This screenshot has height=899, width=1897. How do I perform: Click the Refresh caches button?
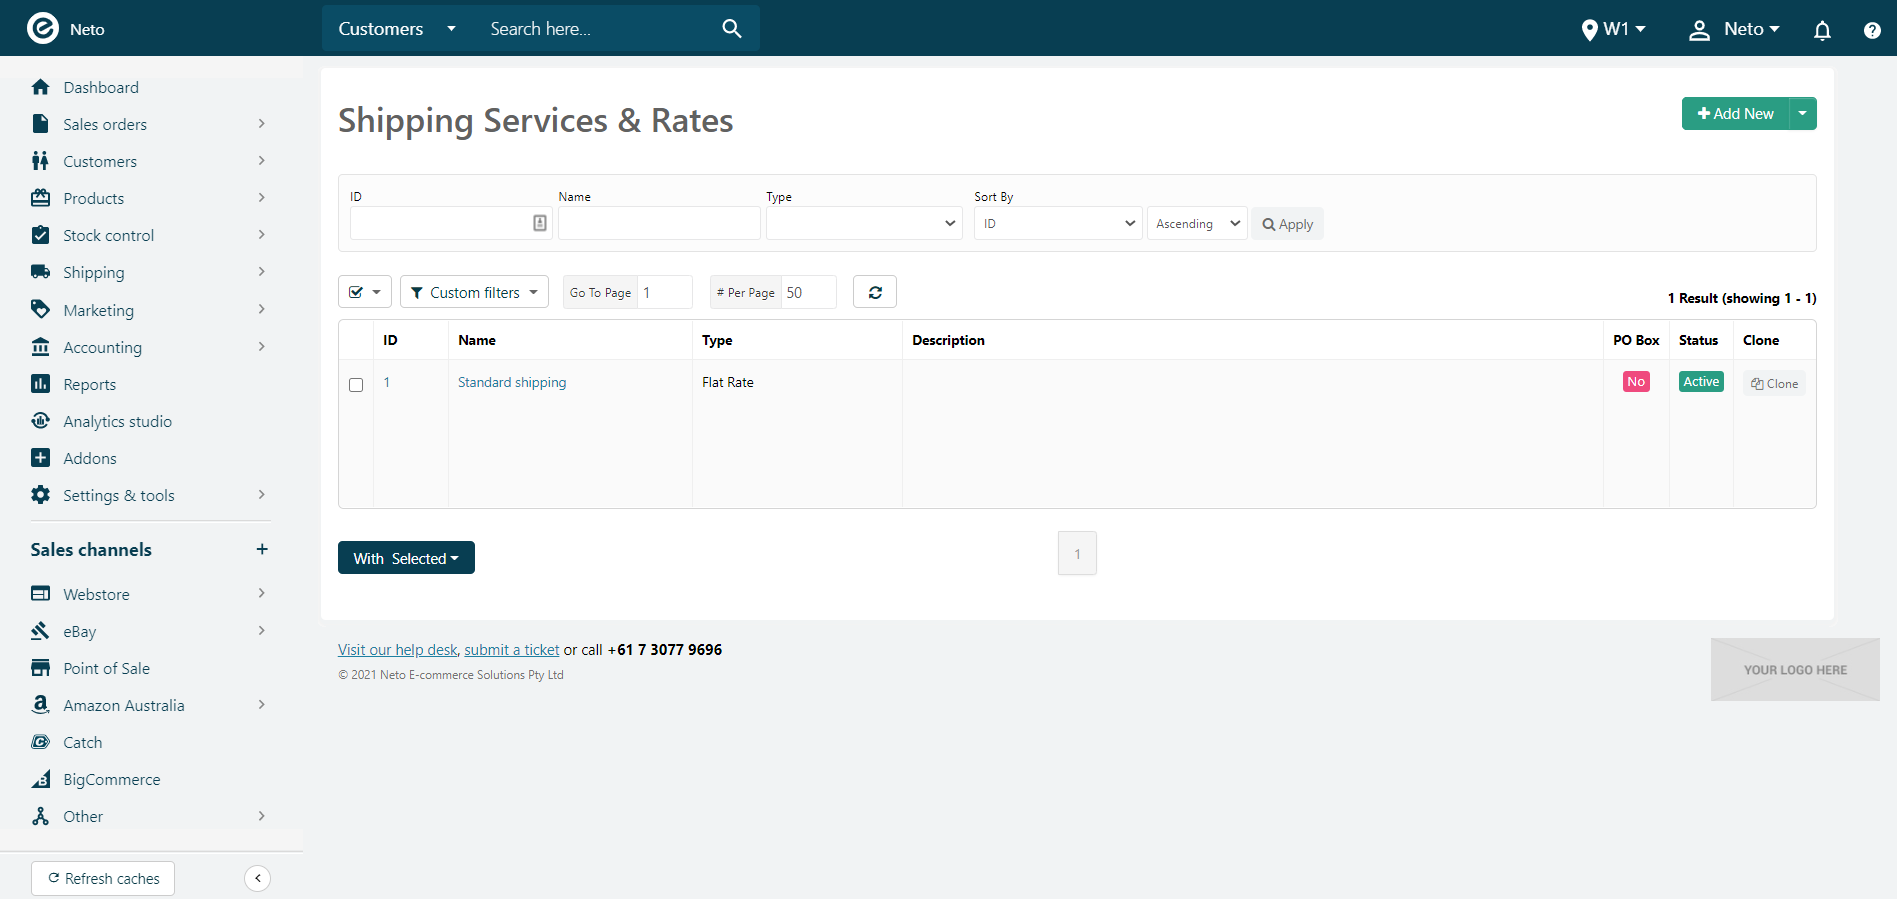point(103,878)
